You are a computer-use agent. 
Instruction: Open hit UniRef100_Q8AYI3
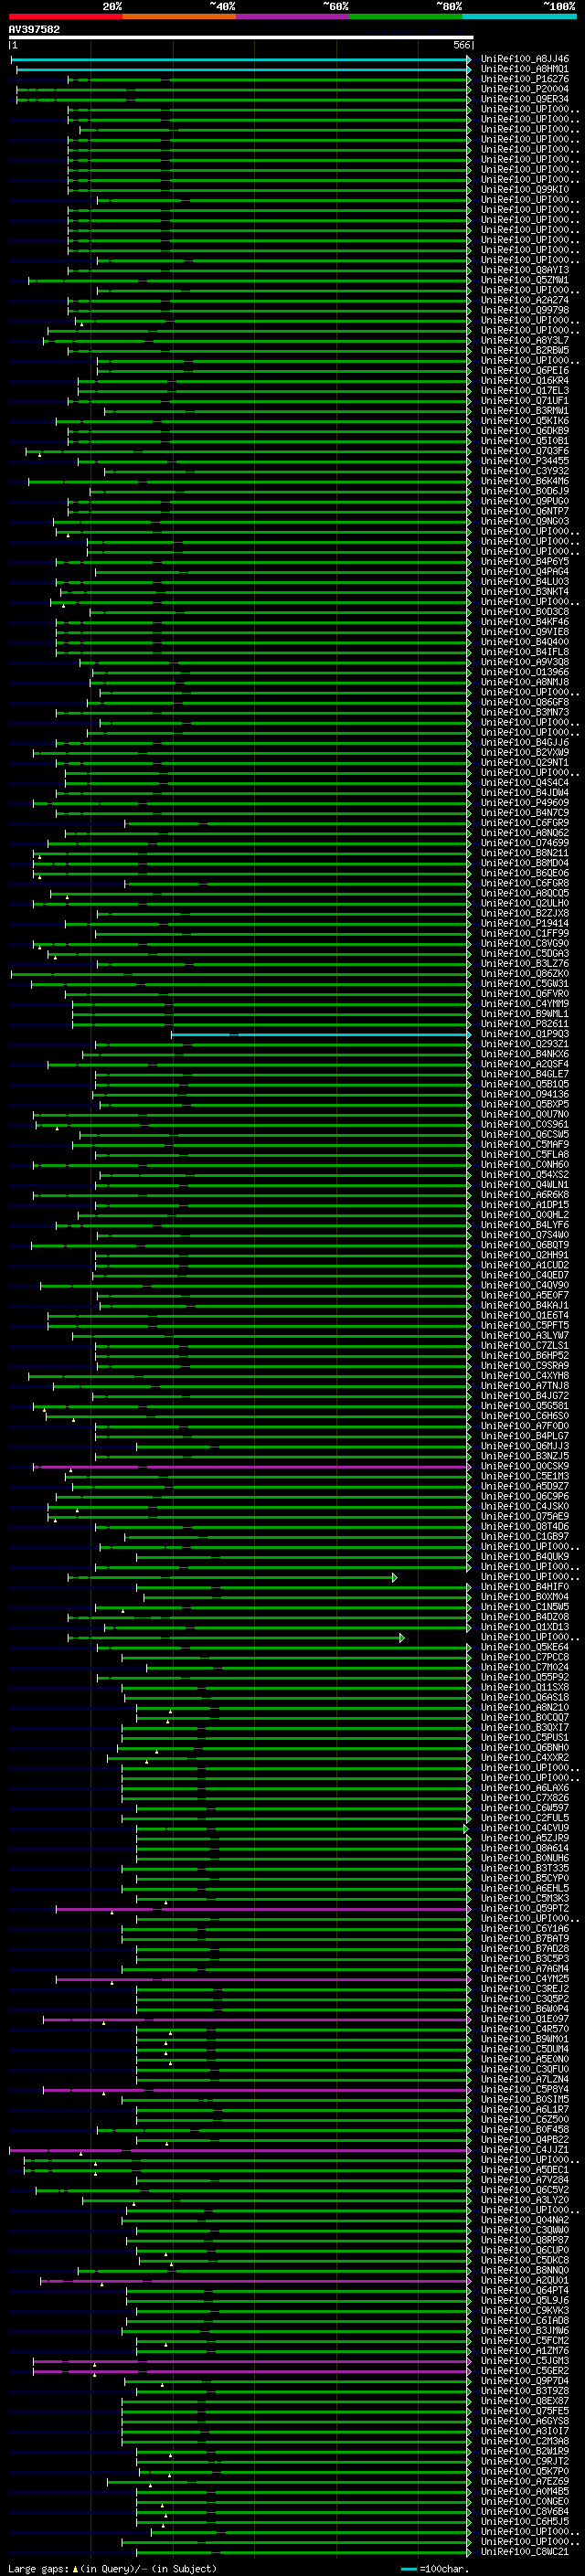coord(524,270)
